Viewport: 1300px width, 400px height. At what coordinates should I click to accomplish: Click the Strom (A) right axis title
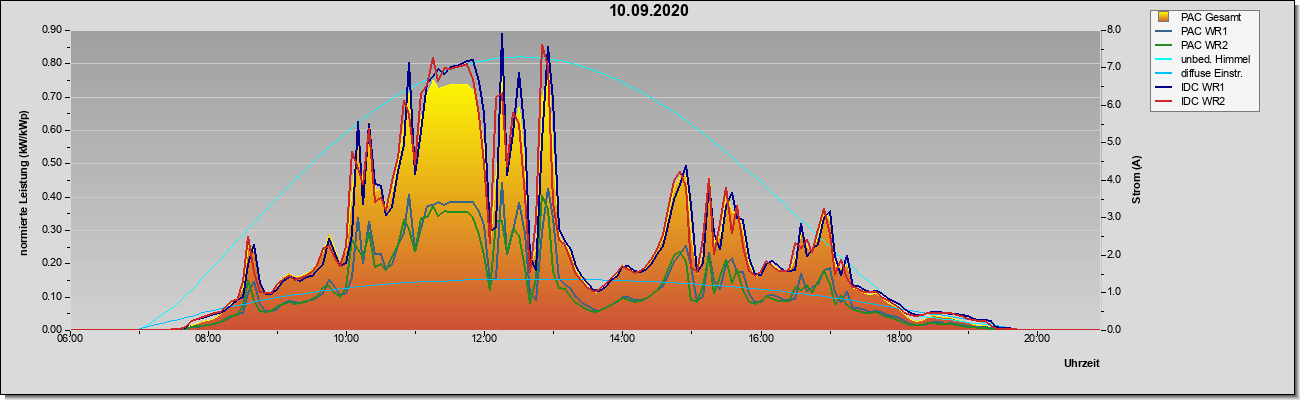point(1137,180)
